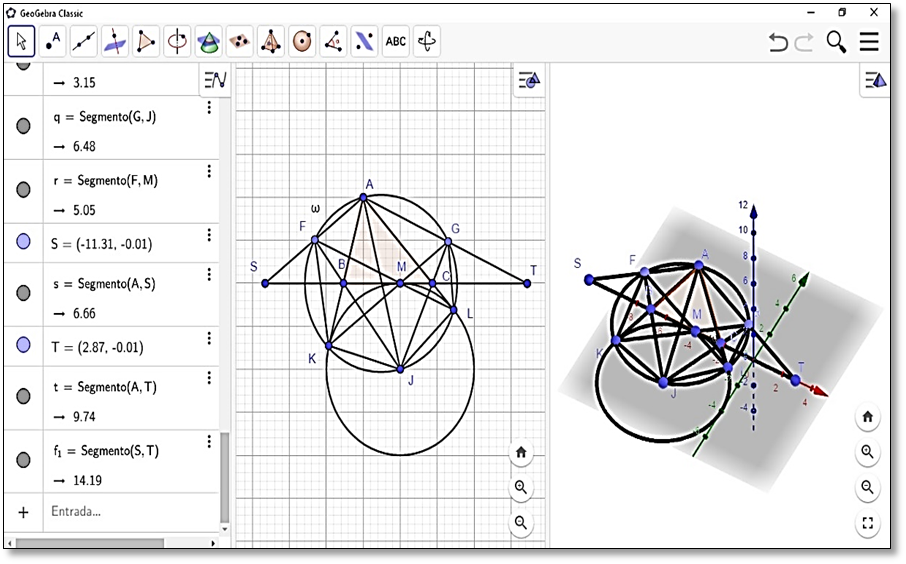Toggle visibility of segment s
This screenshot has width=906, height=564.
tap(23, 293)
